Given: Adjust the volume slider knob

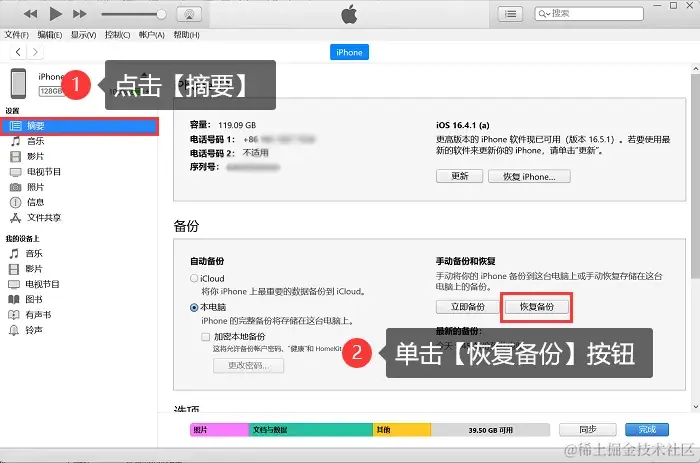Looking at the screenshot, I should pyautogui.click(x=161, y=14).
